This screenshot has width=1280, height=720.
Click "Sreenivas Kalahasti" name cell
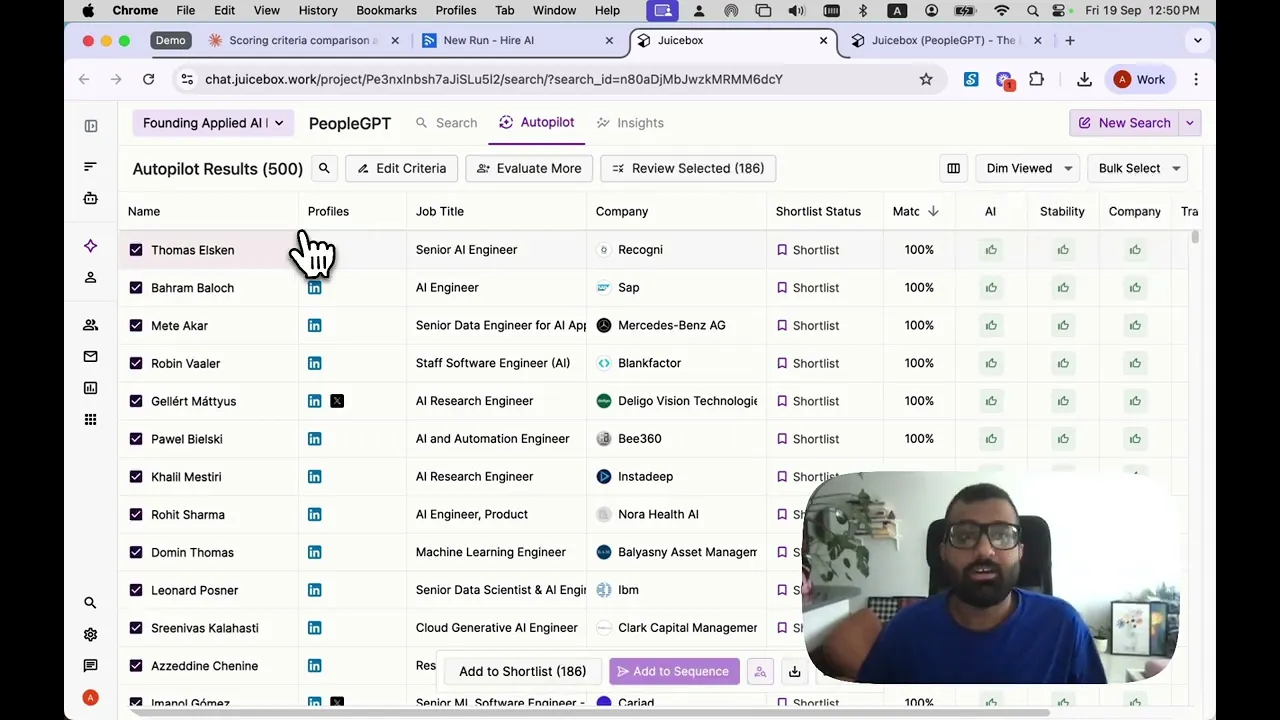click(x=205, y=628)
